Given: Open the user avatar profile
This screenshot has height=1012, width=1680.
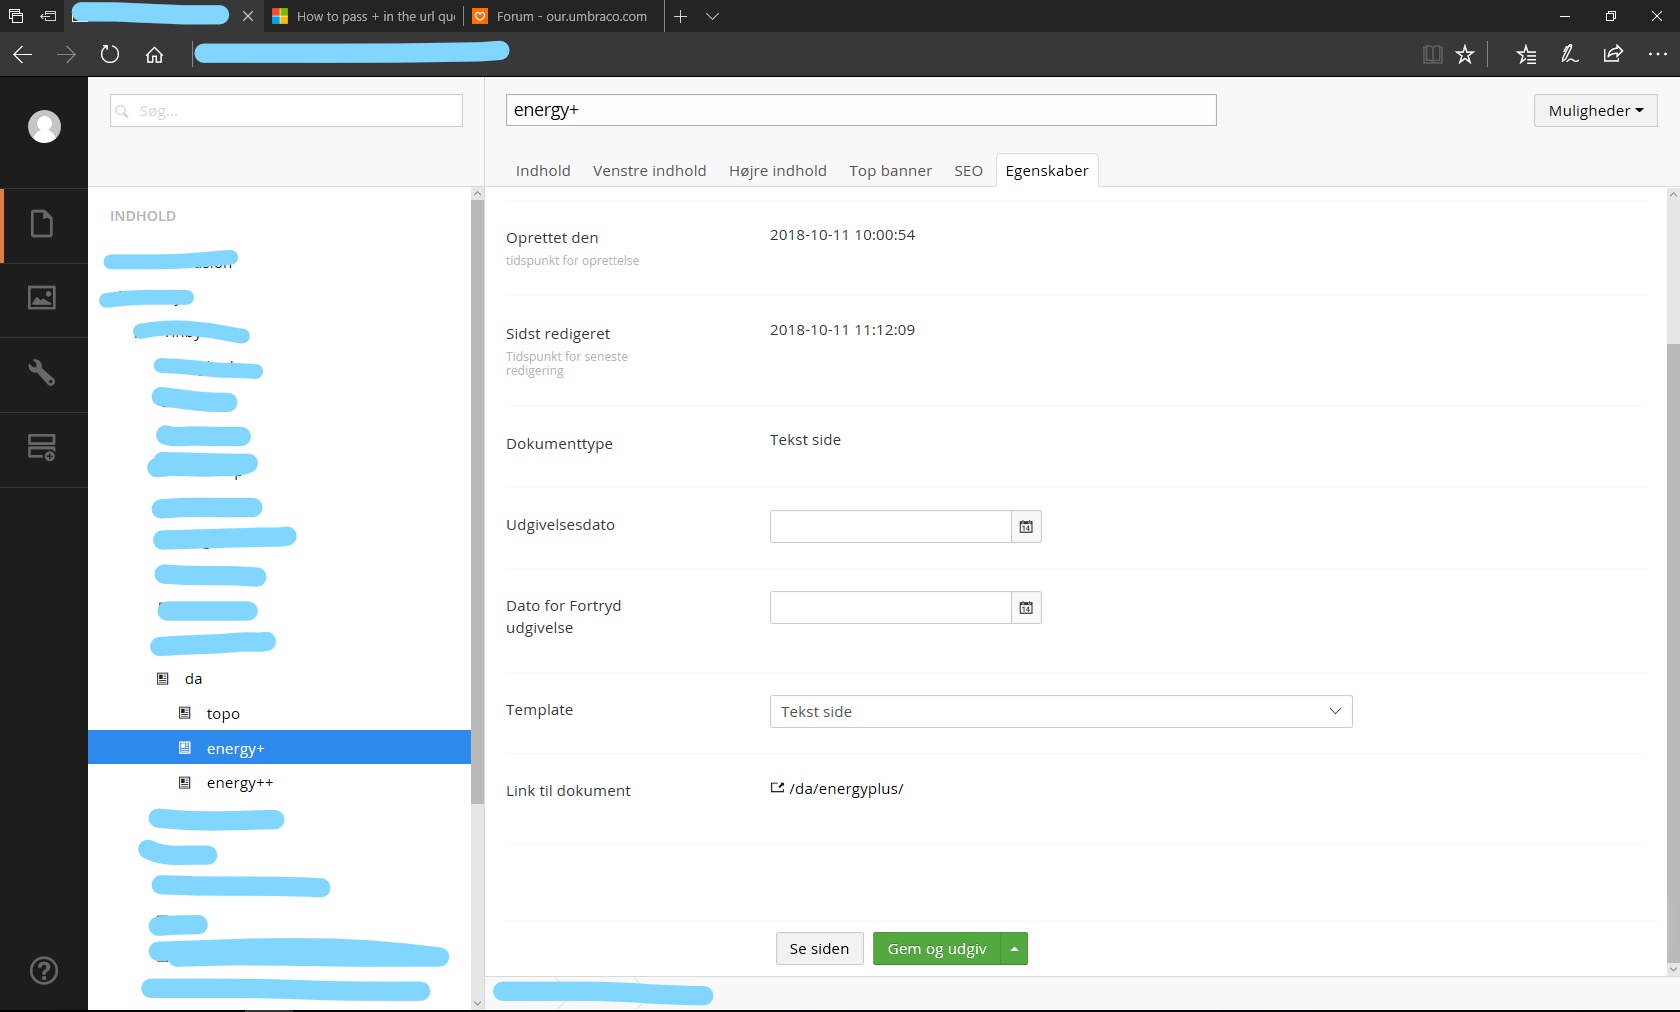Looking at the screenshot, I should pyautogui.click(x=44, y=127).
